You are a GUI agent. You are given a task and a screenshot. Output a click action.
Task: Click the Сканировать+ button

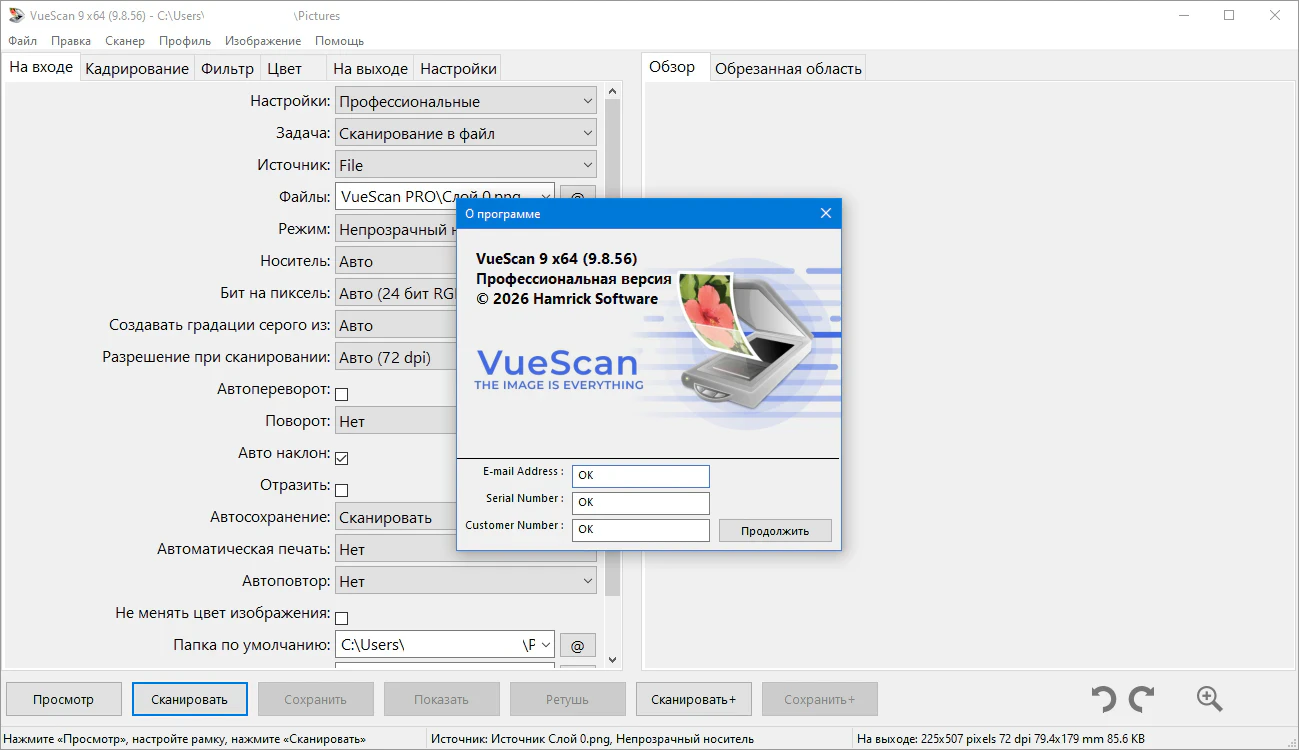(x=693, y=699)
